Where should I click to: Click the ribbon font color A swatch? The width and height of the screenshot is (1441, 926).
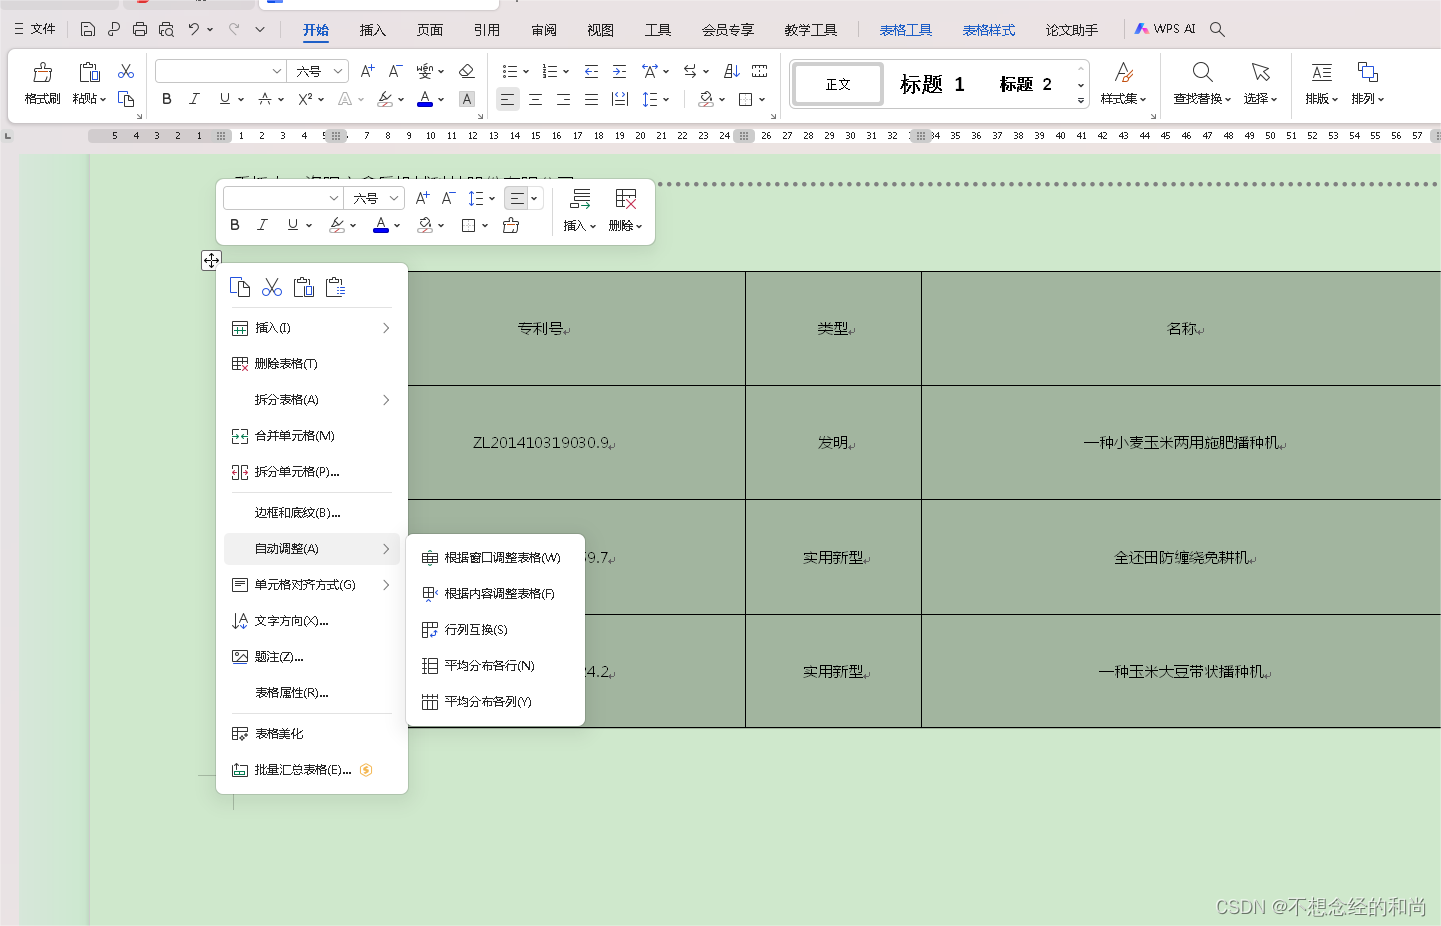point(425,99)
